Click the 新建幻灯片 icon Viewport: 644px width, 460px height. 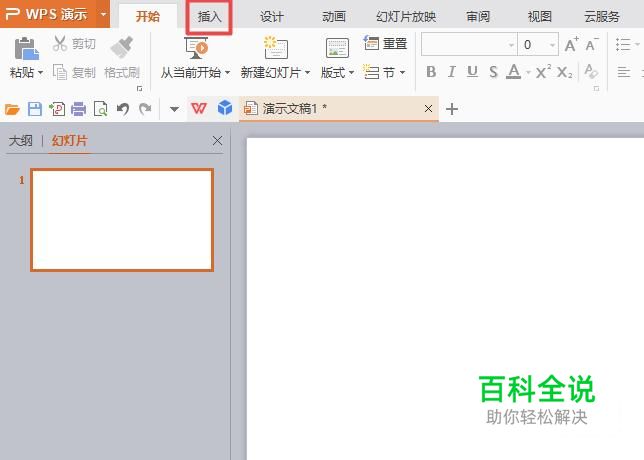[x=276, y=47]
